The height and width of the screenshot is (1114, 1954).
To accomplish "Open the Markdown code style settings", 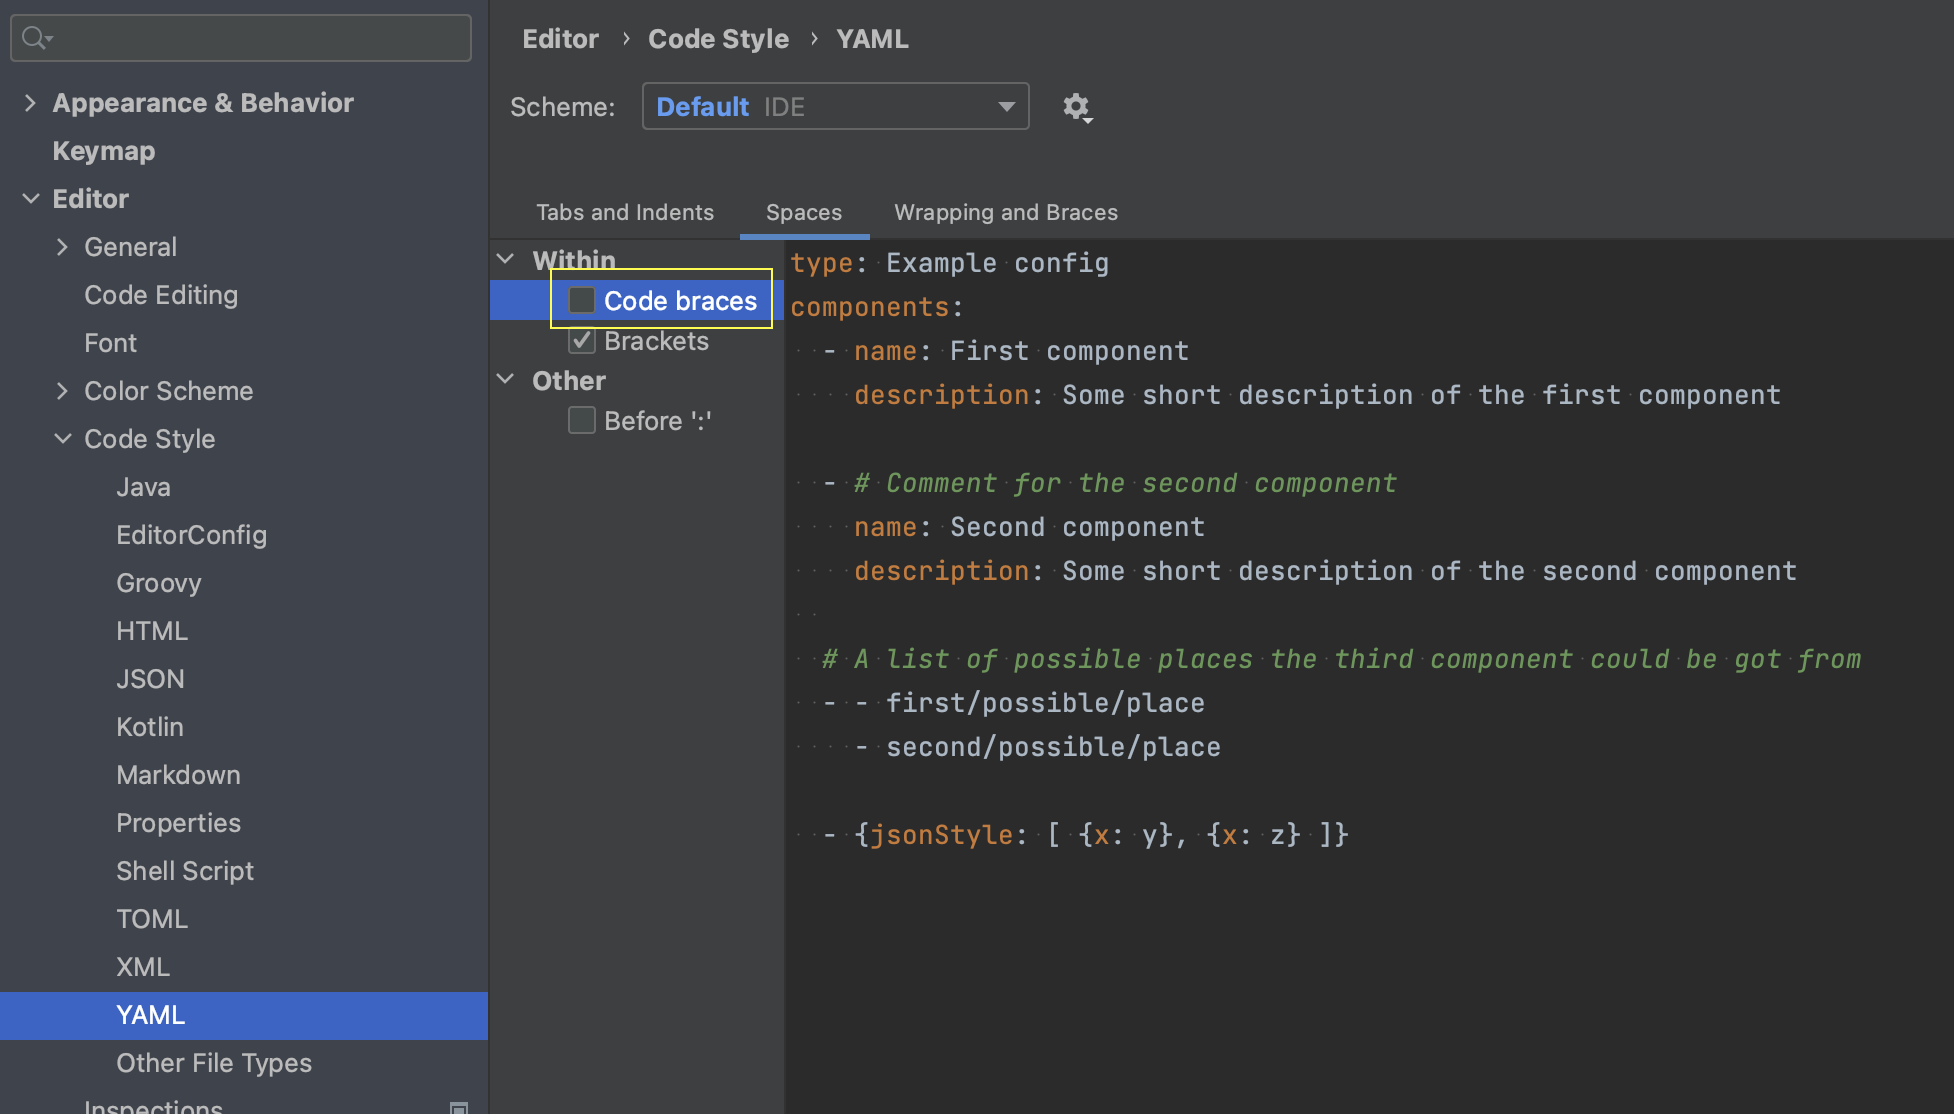I will tap(178, 774).
